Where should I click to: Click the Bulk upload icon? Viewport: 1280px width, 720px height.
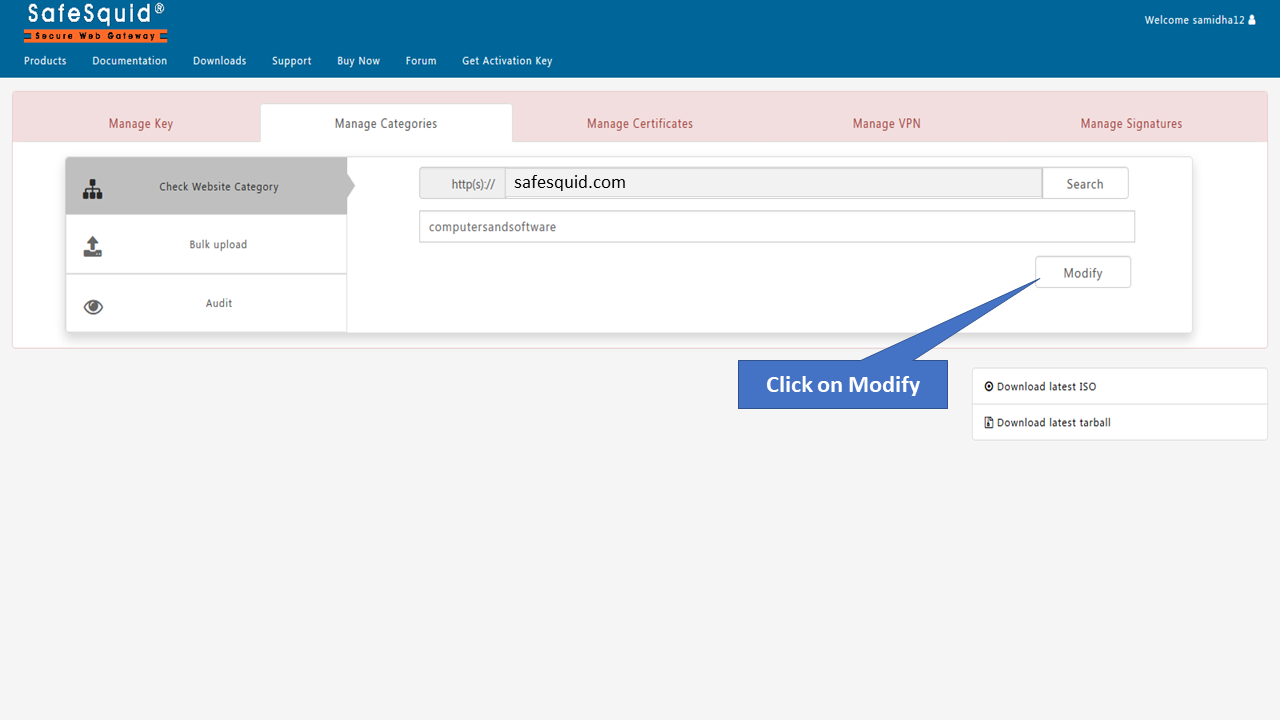[93, 246]
